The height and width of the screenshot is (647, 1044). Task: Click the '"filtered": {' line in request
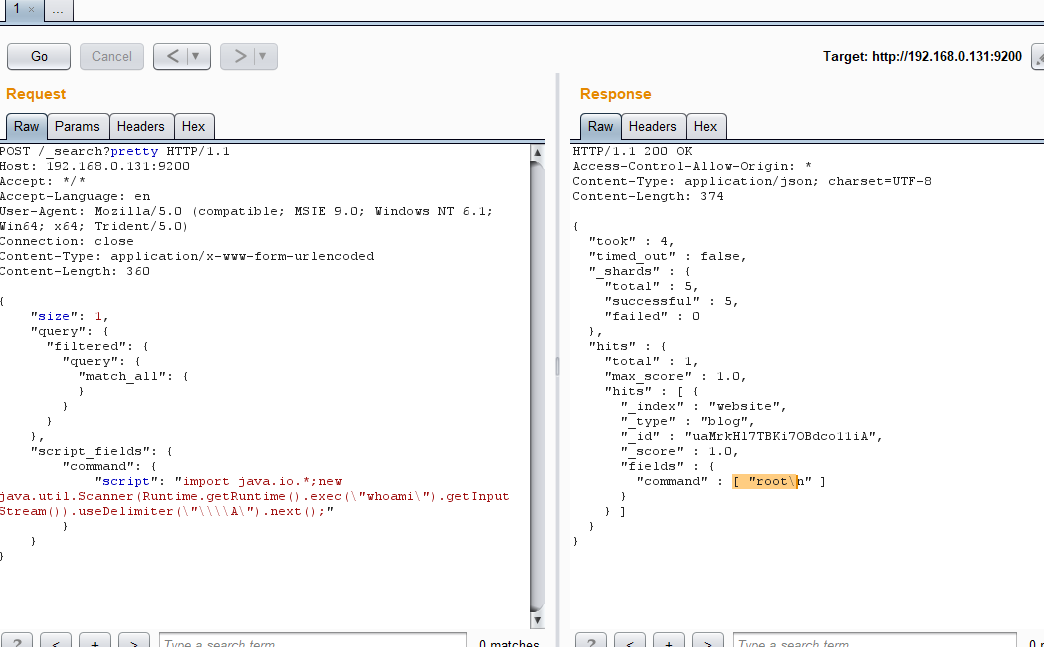tap(98, 346)
